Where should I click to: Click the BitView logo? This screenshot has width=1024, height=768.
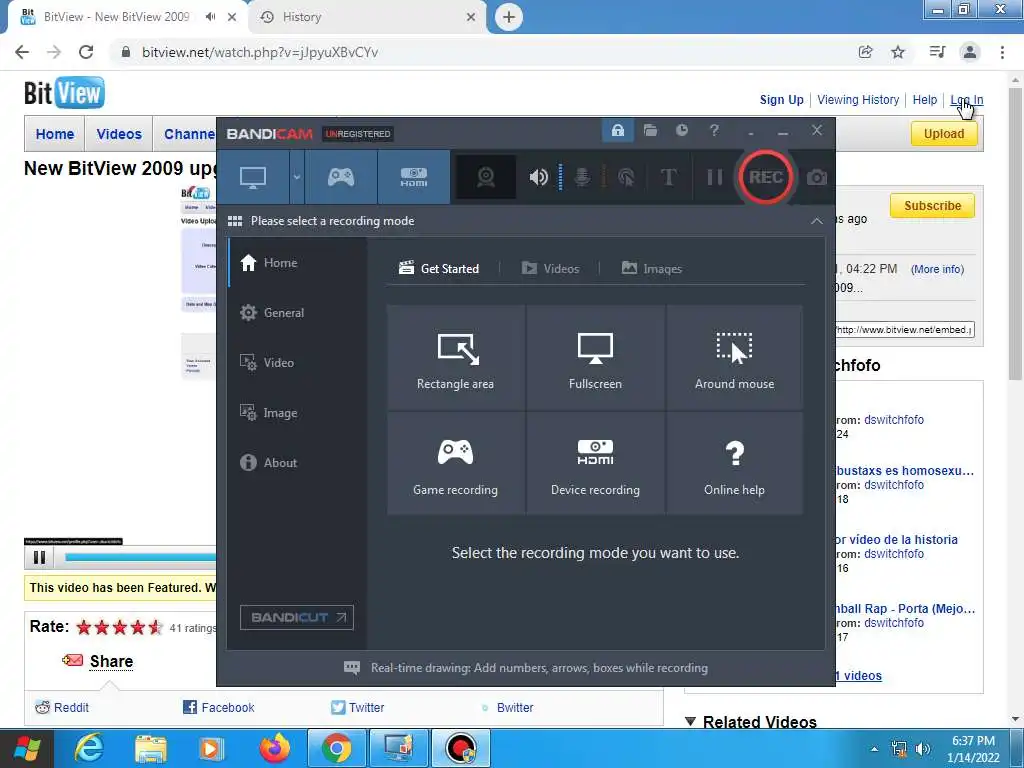click(64, 93)
